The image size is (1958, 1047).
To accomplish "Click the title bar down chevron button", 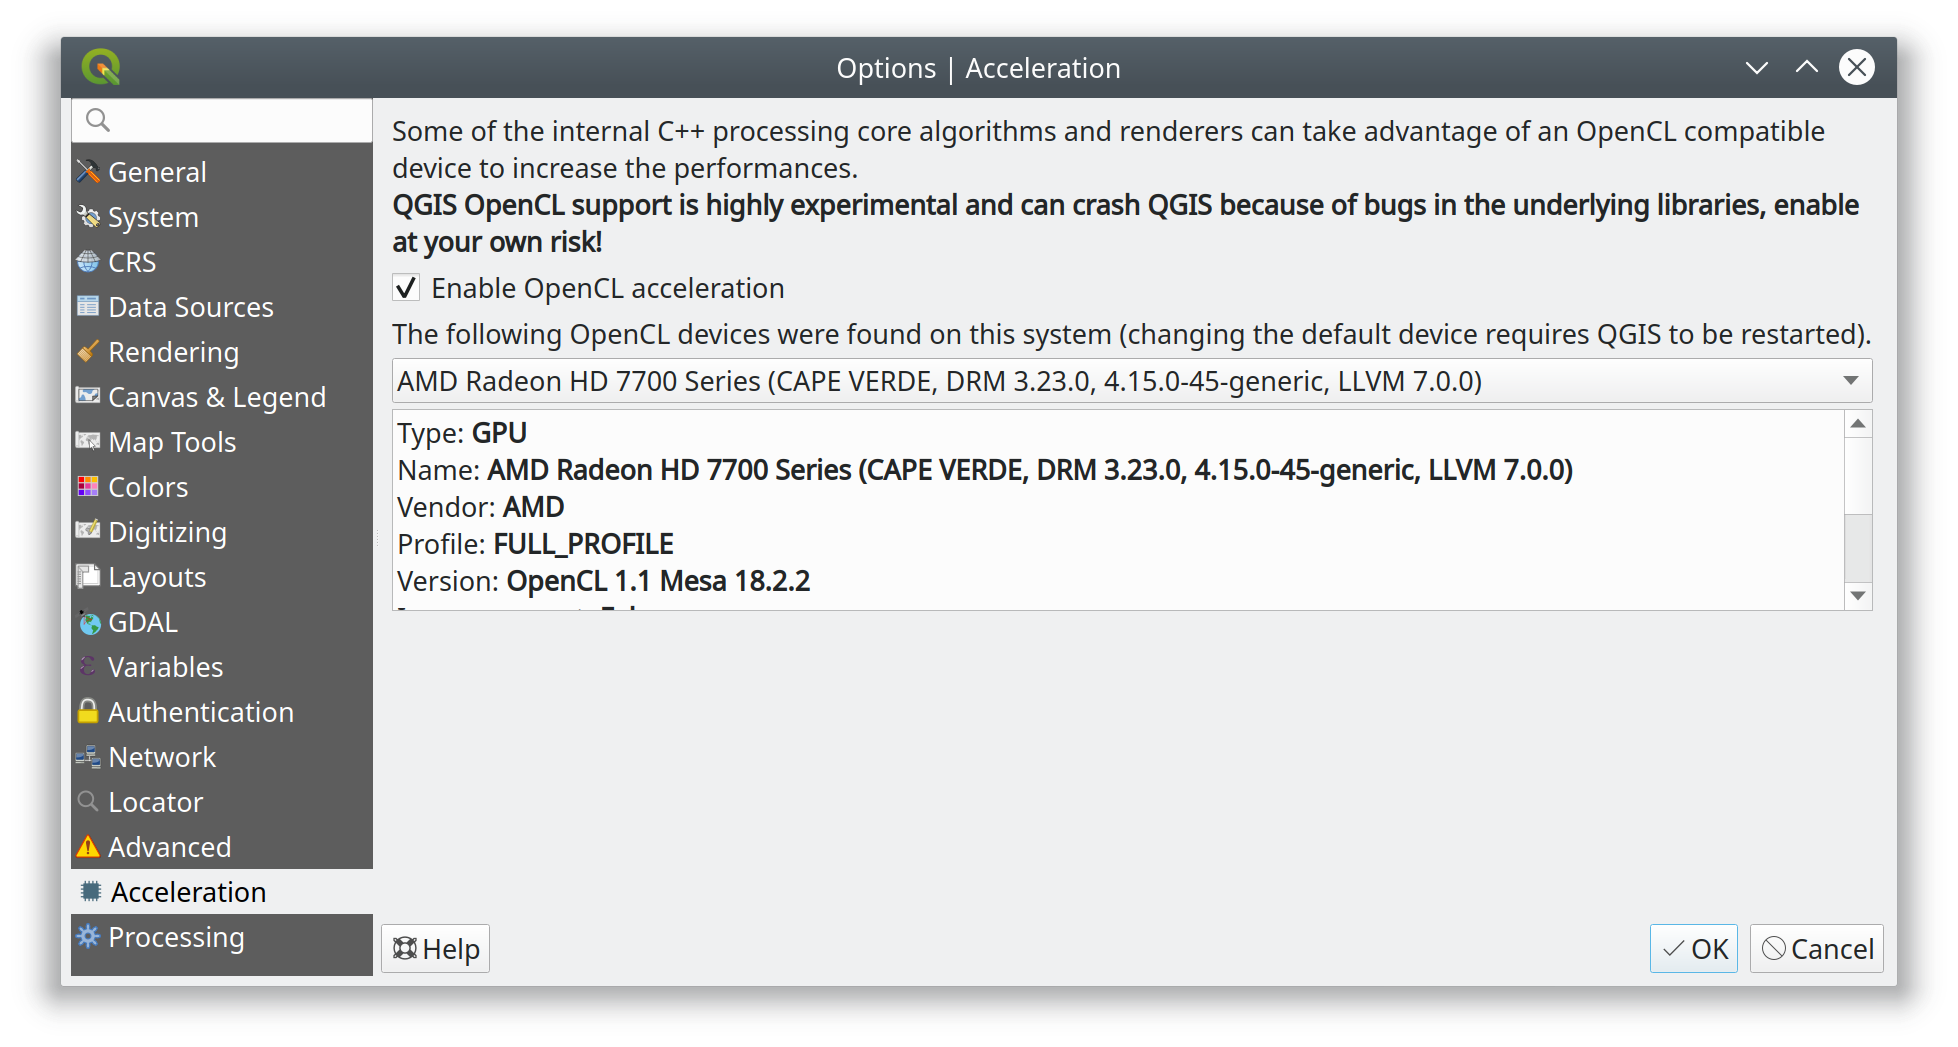I will pyautogui.click(x=1757, y=68).
